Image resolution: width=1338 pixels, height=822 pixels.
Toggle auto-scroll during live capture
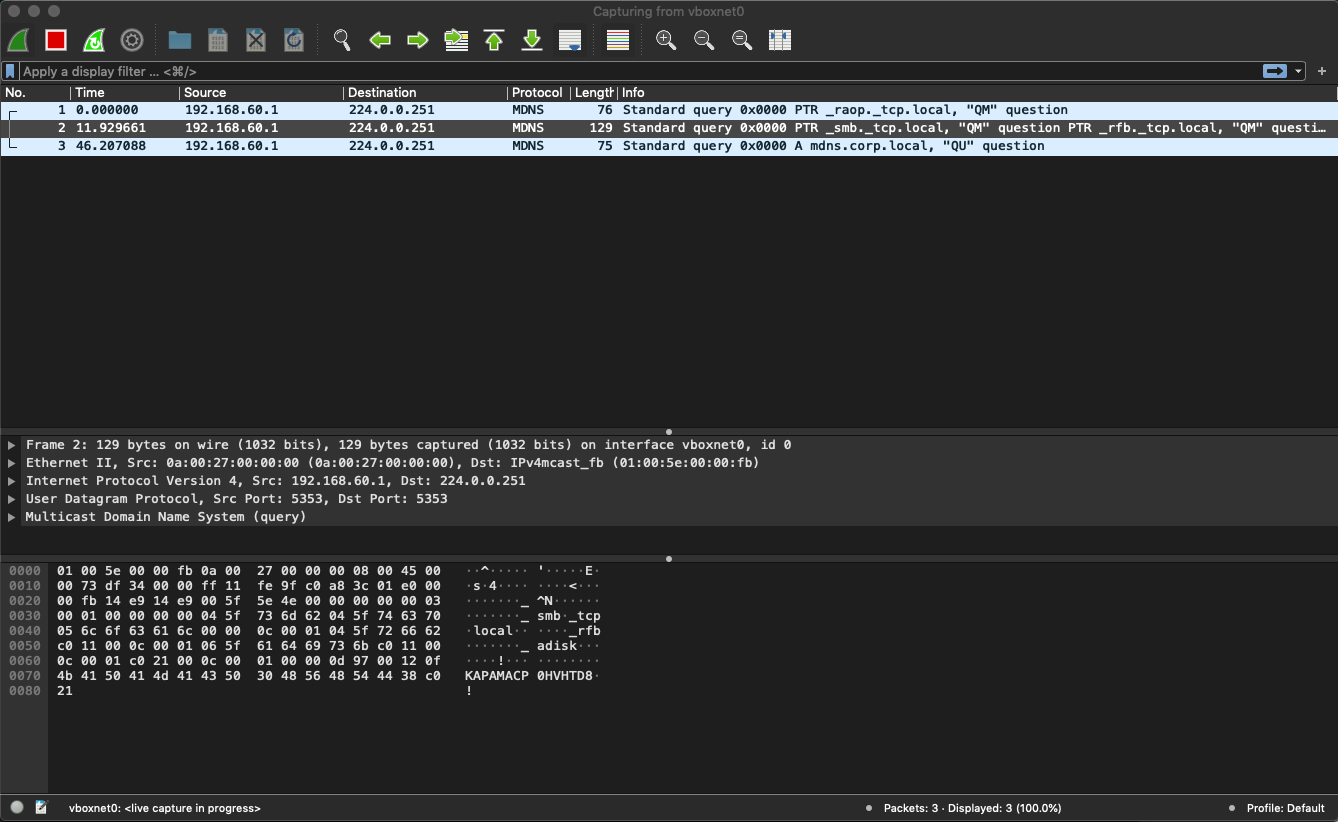pyautogui.click(x=571, y=40)
